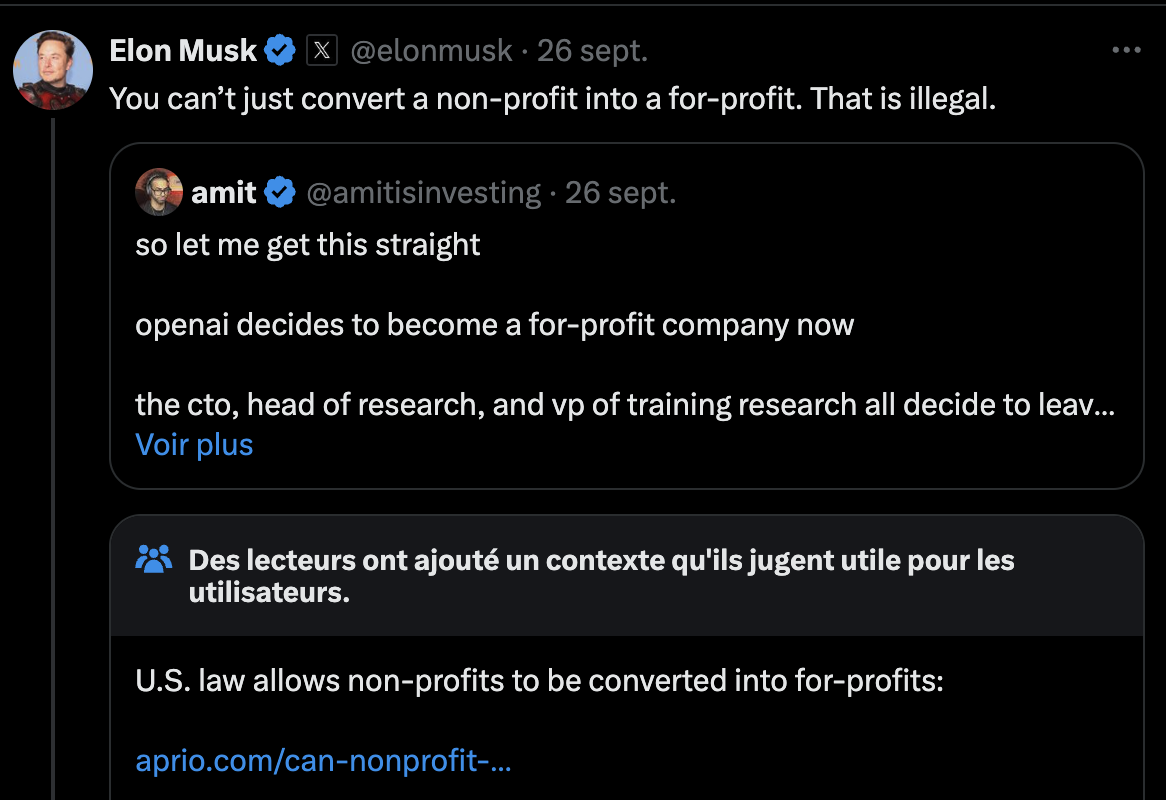This screenshot has height=800, width=1166.
Task: Open the @amitisinvesting handle link
Action: pos(424,193)
